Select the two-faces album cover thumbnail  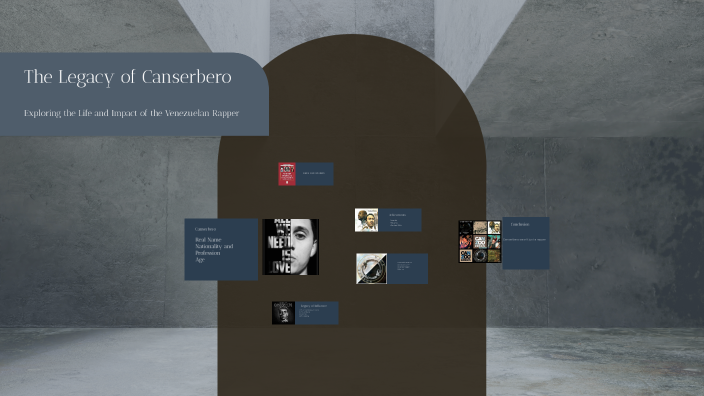(366, 220)
